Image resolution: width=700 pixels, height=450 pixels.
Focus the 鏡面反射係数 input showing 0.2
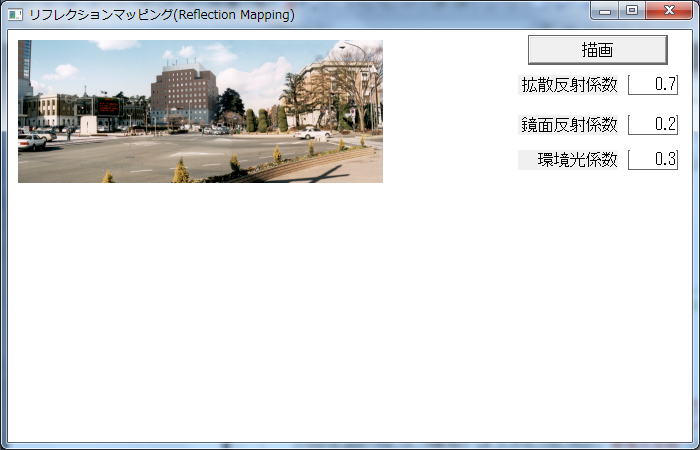pos(653,125)
